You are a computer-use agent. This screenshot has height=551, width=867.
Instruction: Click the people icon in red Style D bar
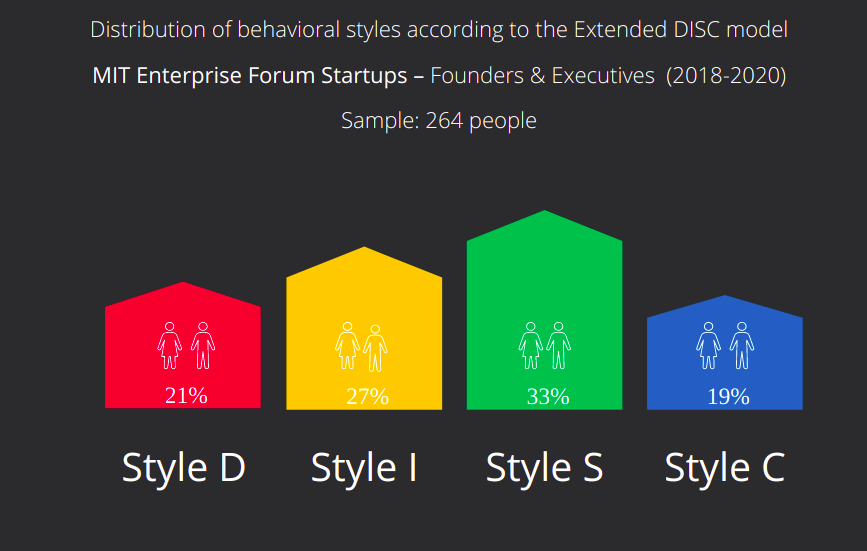click(186, 345)
